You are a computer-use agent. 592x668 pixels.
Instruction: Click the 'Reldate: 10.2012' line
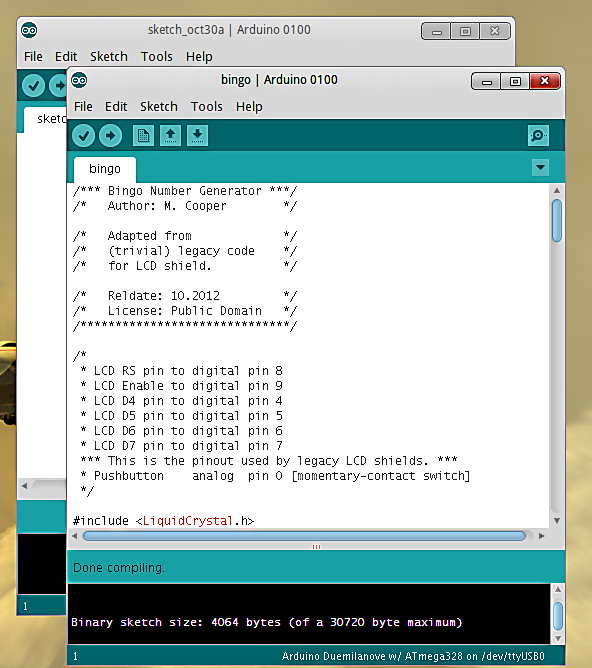coord(185,296)
